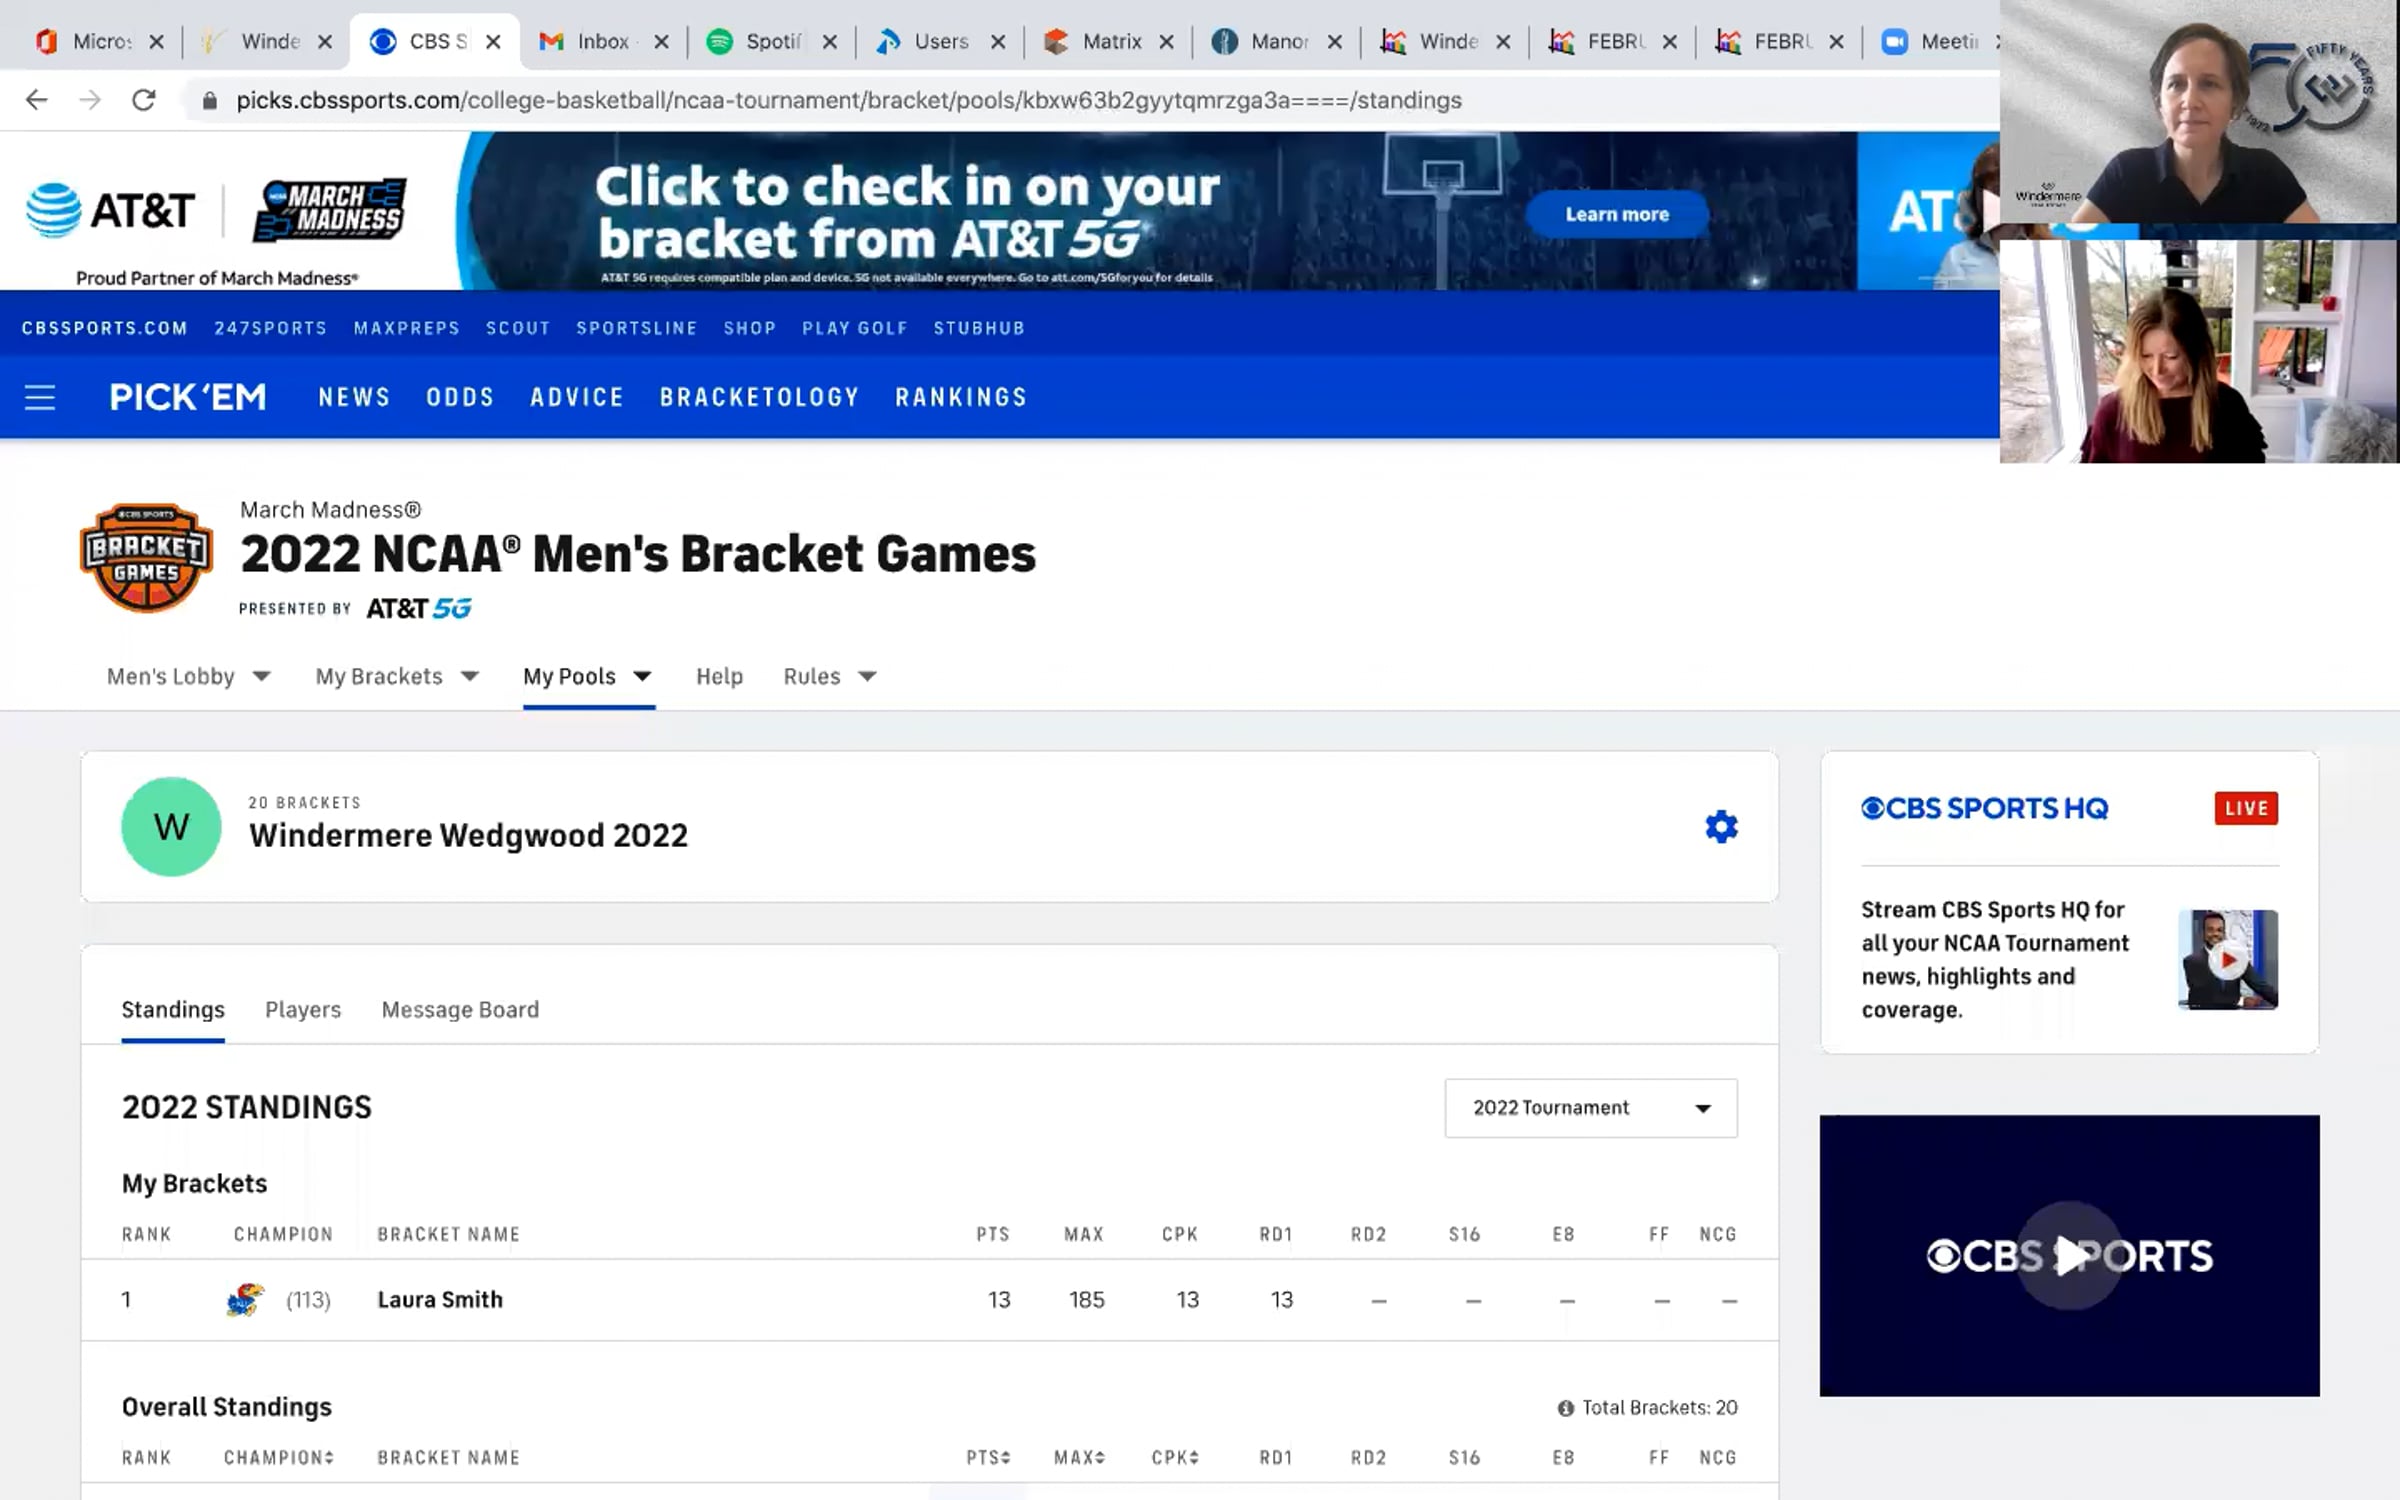Go to ADVICE in Pick'Em nav
The height and width of the screenshot is (1500, 2400).
coord(577,397)
